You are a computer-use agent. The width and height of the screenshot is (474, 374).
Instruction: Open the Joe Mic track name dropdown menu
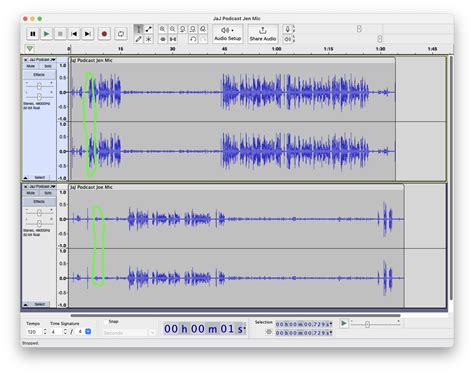42,186
